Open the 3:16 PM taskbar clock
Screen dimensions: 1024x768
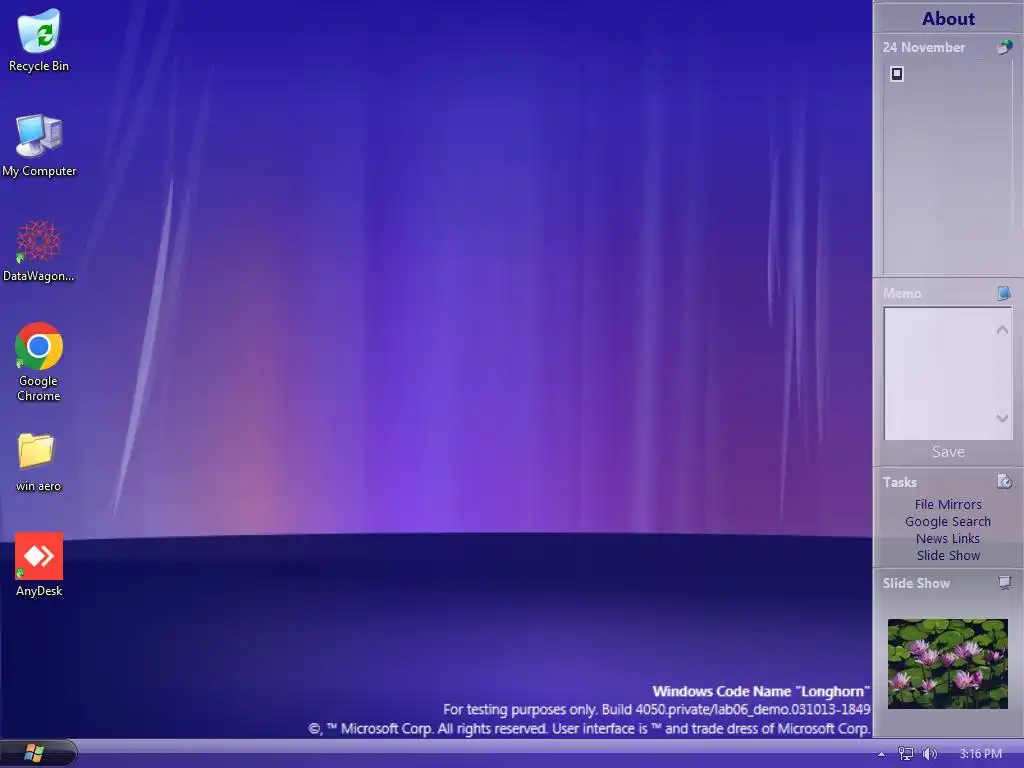tap(980, 754)
